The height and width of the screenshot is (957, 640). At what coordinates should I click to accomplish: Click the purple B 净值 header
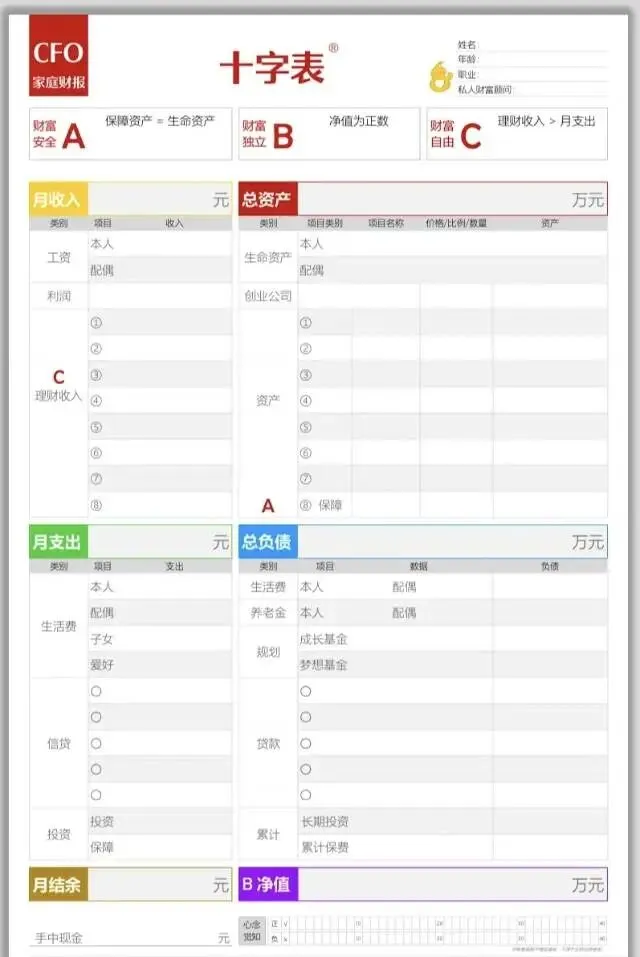tap(268, 884)
